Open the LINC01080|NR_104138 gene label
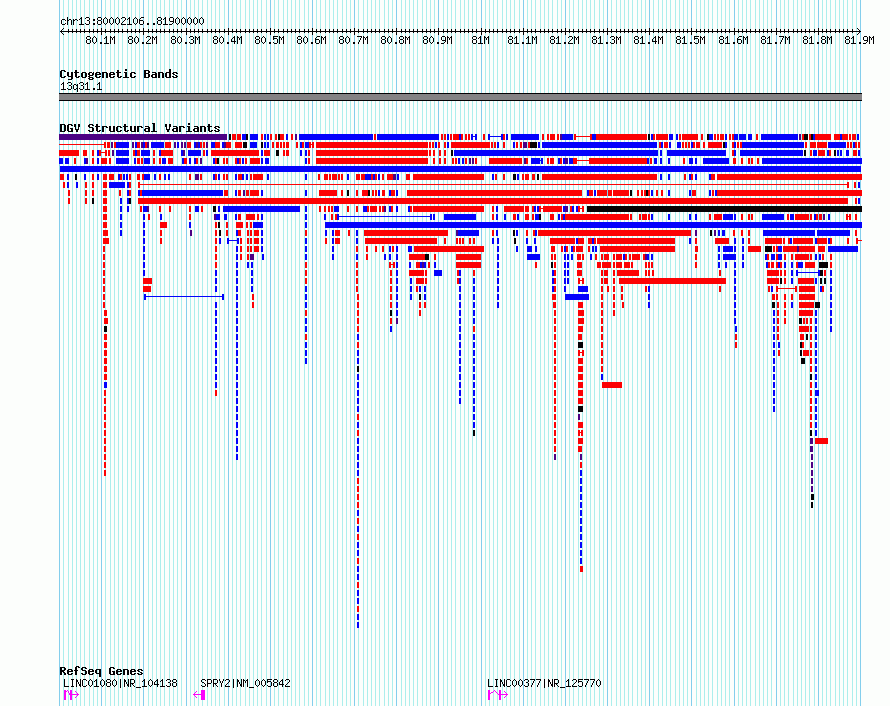This screenshot has height=706, width=890. [120, 683]
